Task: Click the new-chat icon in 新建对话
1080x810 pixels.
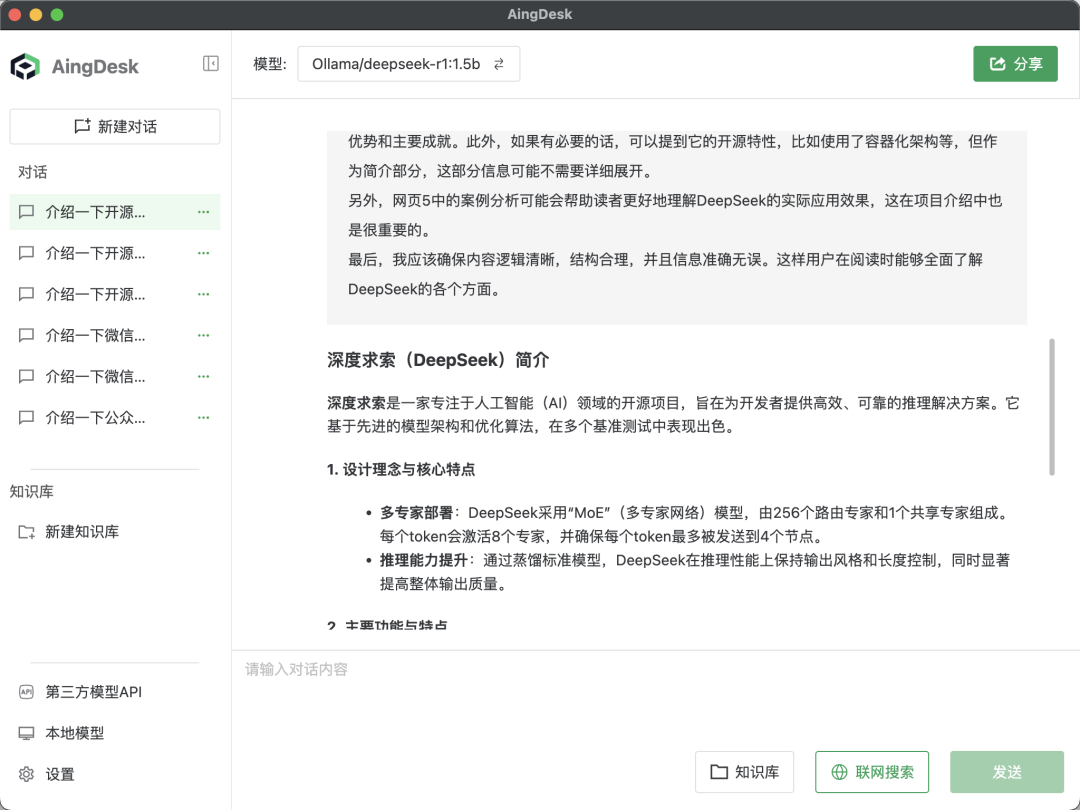Action: (x=82, y=126)
